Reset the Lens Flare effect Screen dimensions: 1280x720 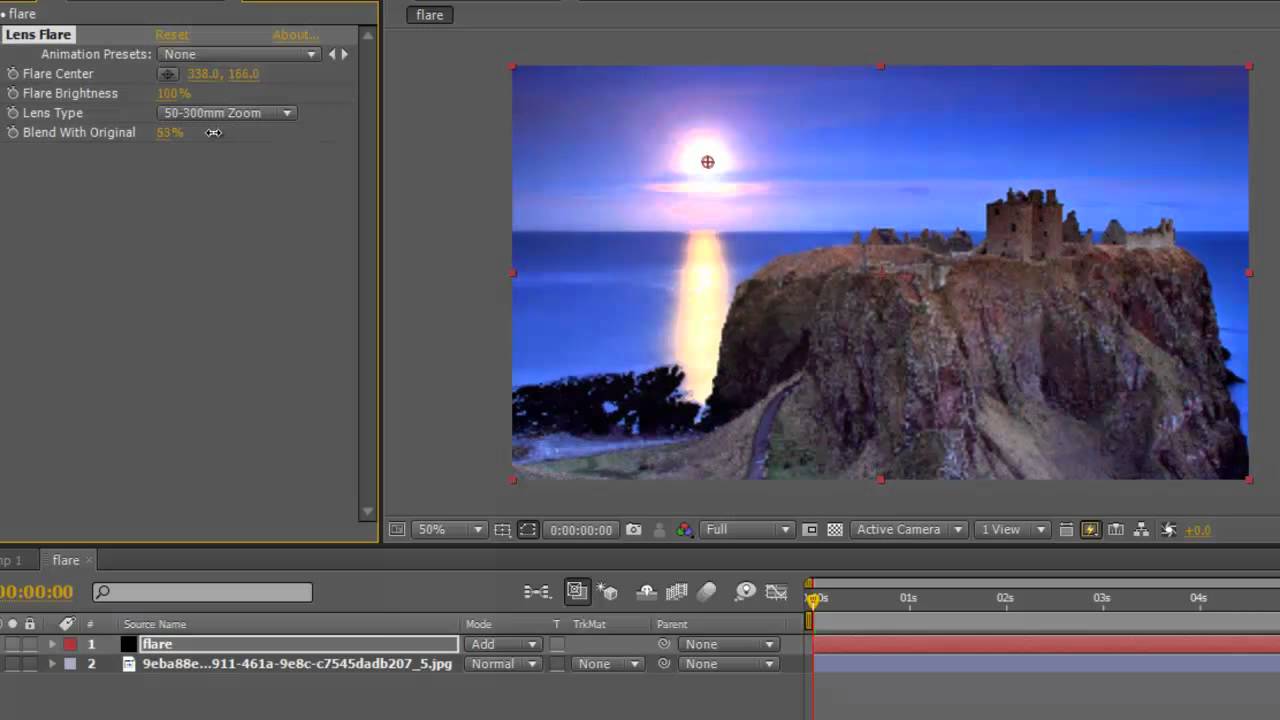(x=171, y=35)
